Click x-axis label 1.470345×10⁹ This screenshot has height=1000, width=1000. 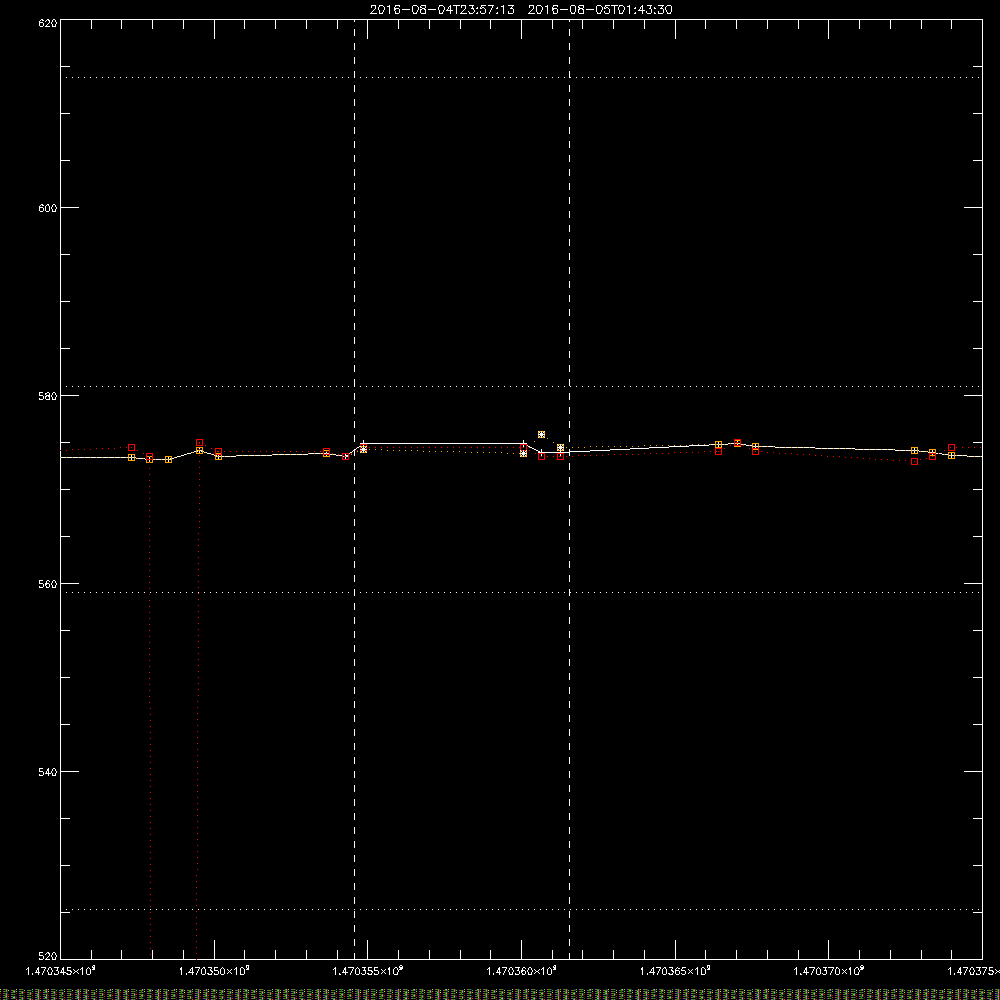[61, 971]
